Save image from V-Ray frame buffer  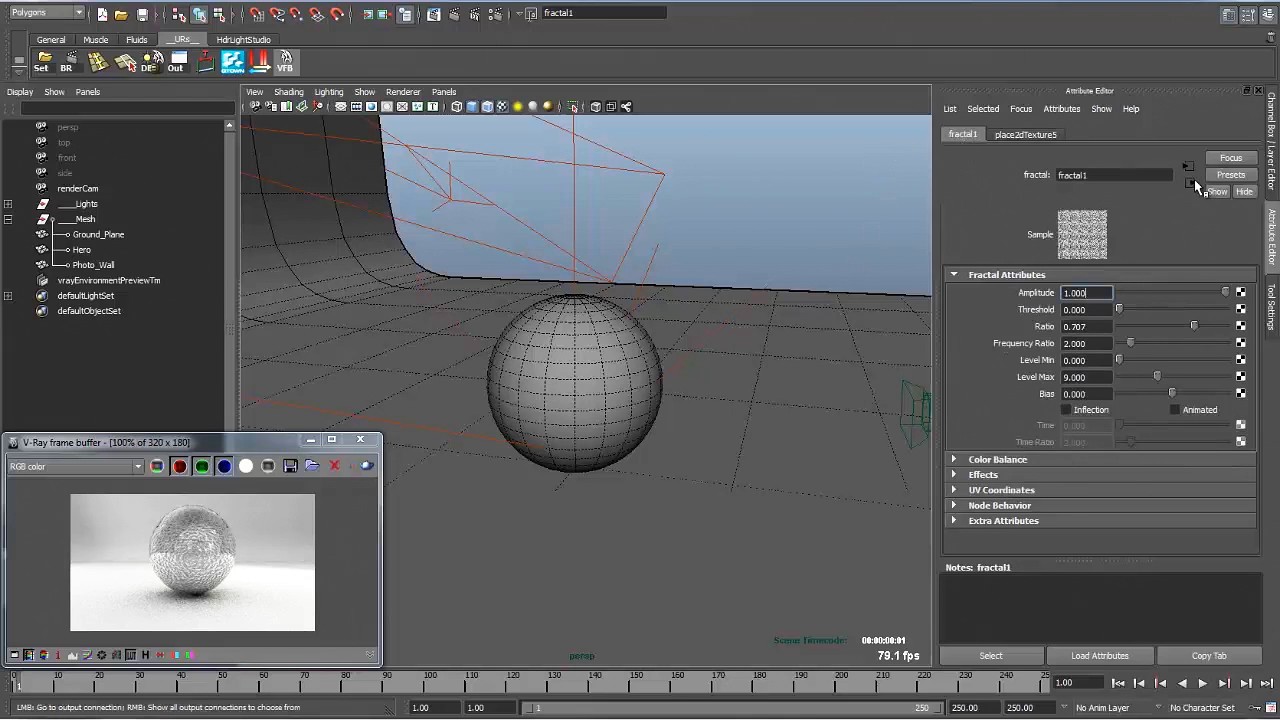tap(290, 466)
